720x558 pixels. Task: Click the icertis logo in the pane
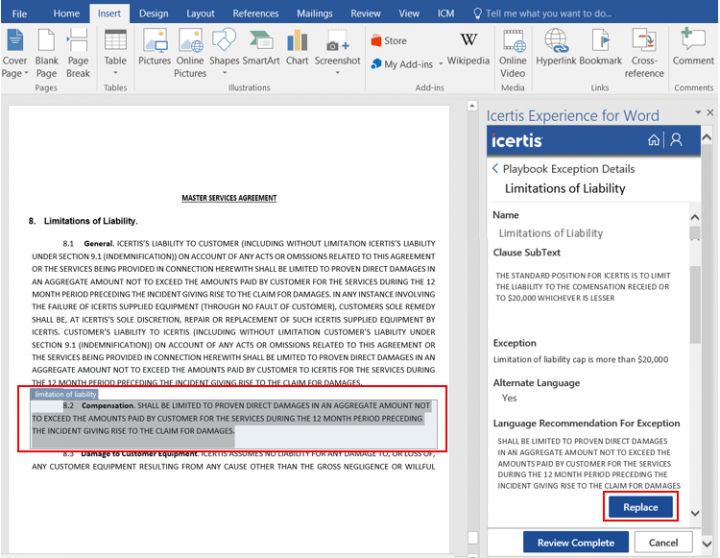point(517,140)
